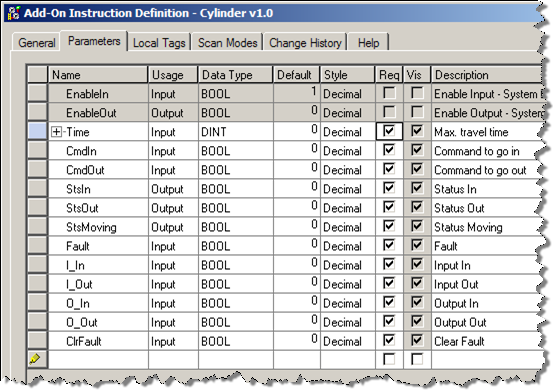Image resolution: width=553 pixels, height=390 pixels.
Task: Click the DINT data type cell
Action: pos(236,132)
